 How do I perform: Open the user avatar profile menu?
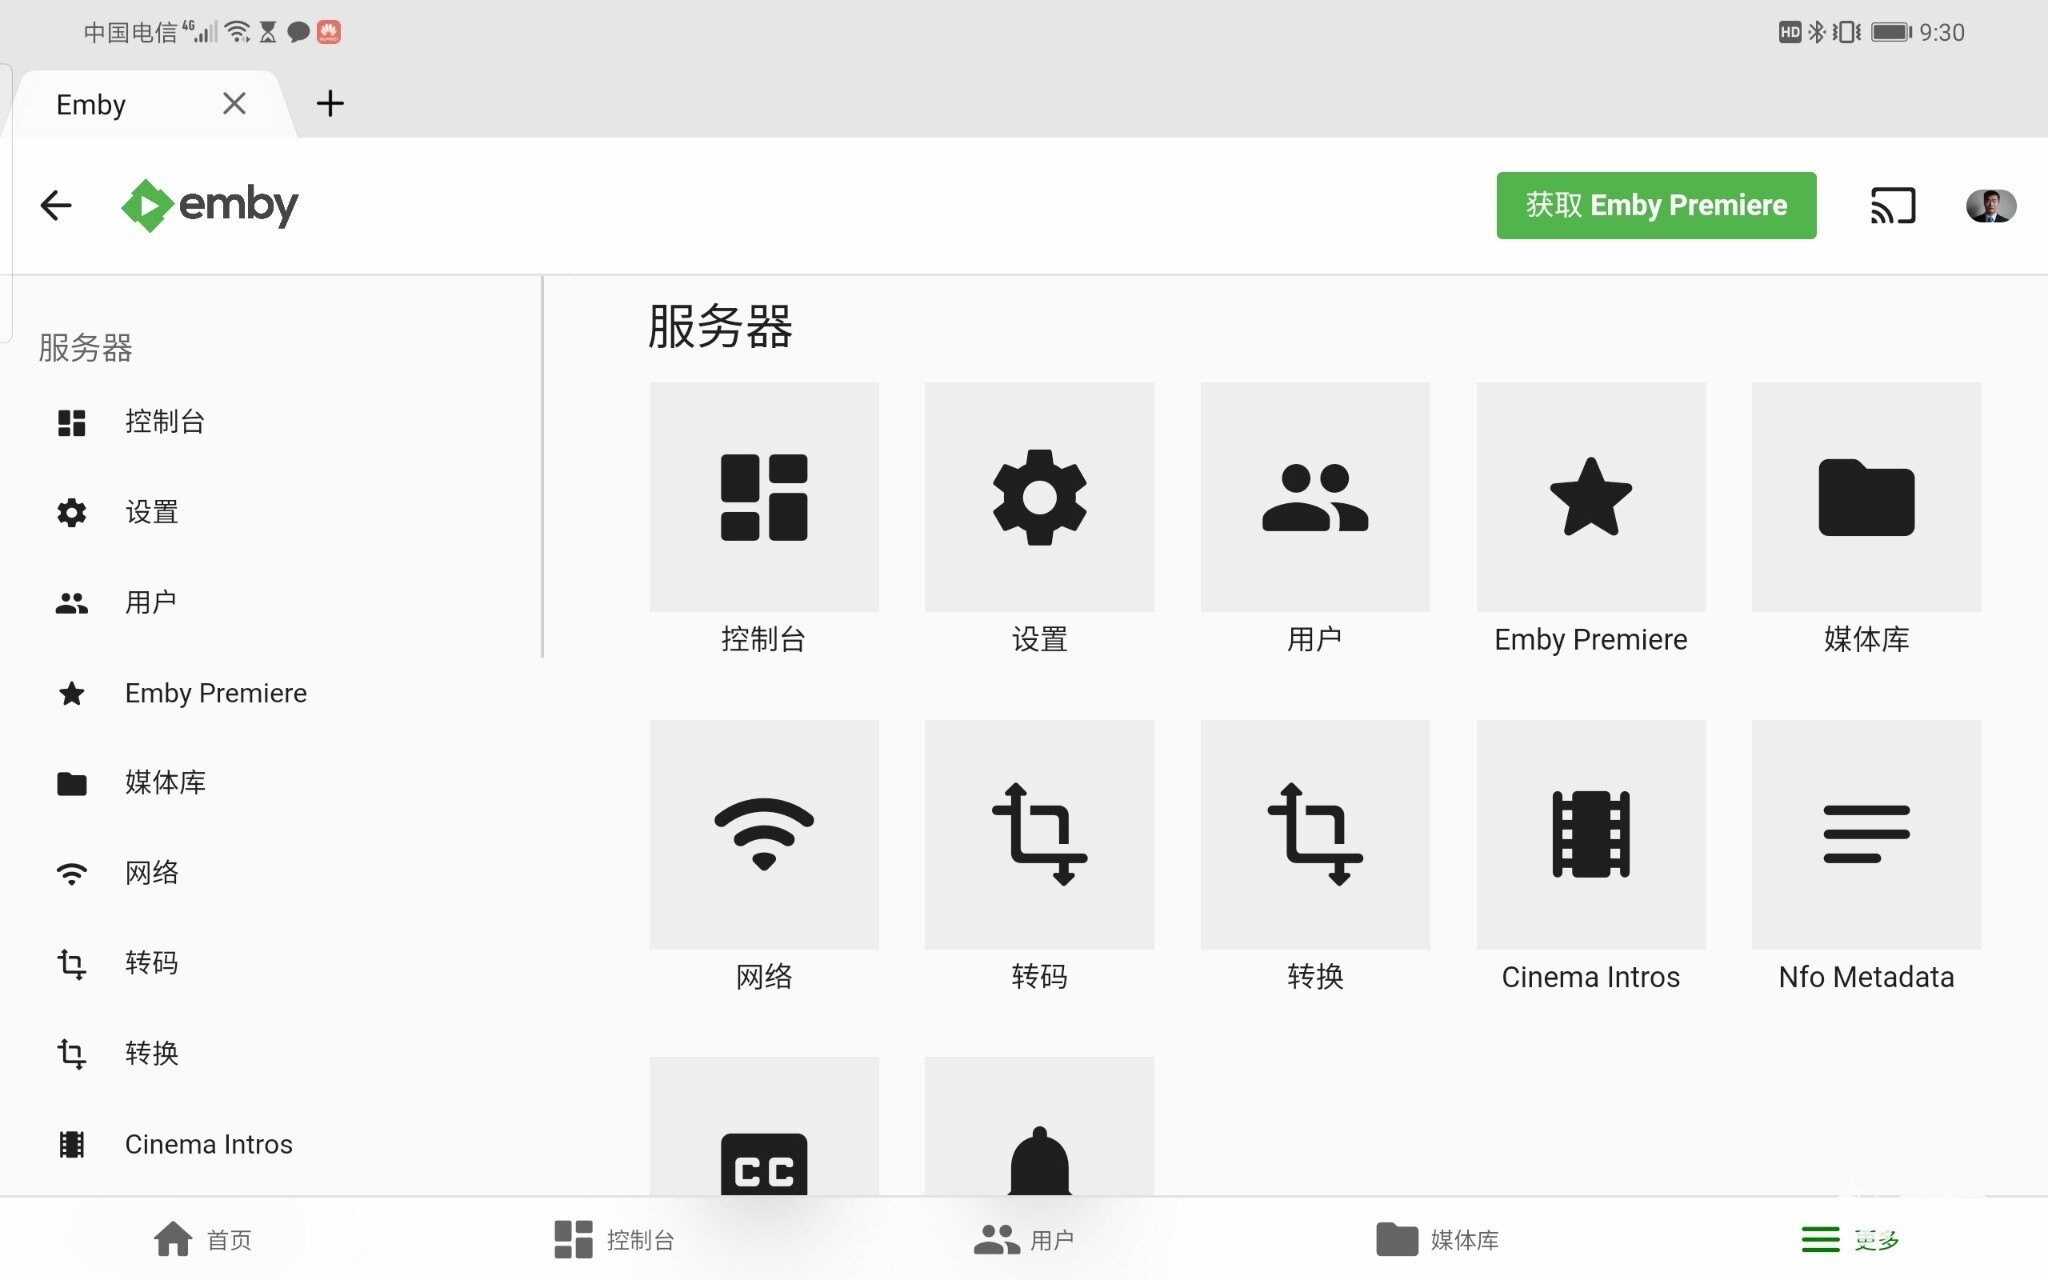pyautogui.click(x=1990, y=206)
